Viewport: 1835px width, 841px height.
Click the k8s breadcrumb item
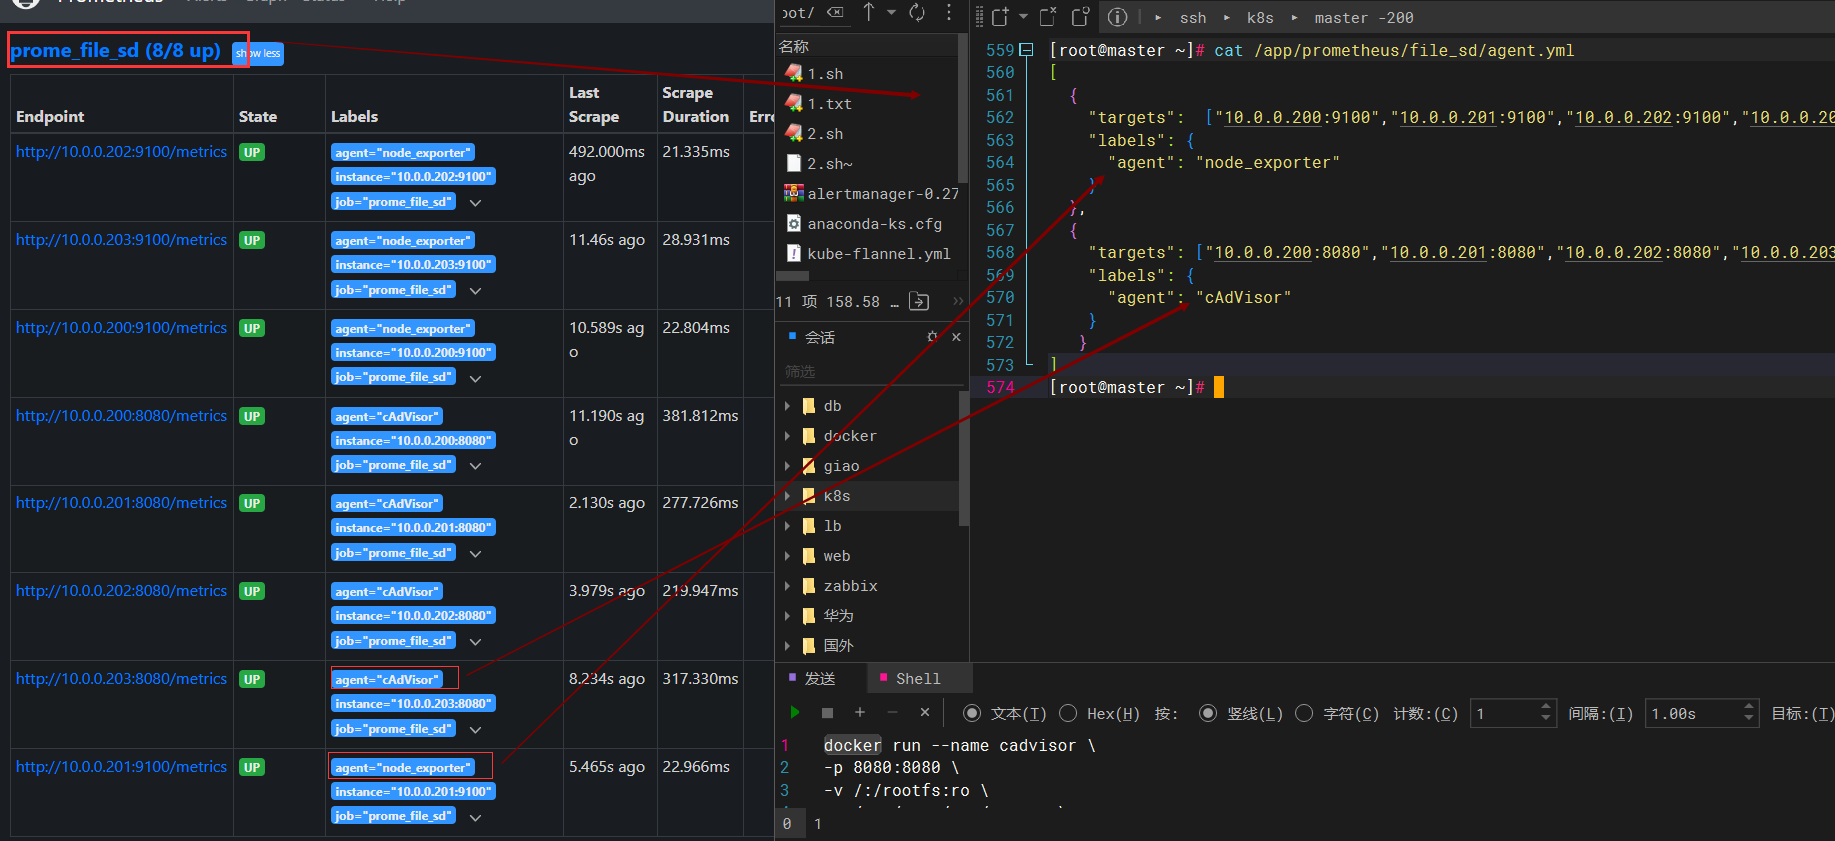1260,18
